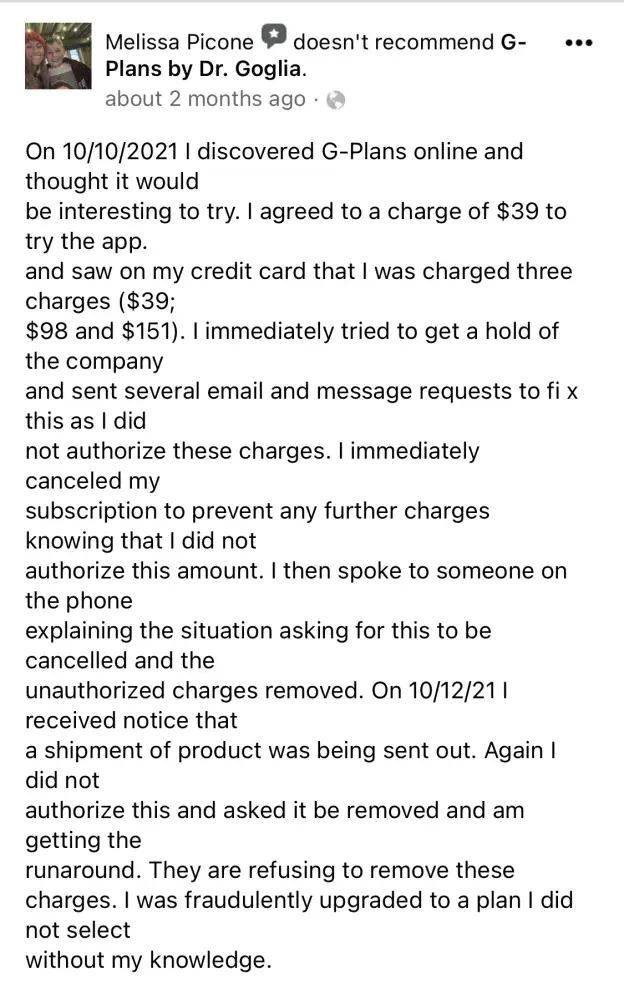The height and width of the screenshot is (1000, 624).
Task: Click the globe public visibility icon
Action: click(336, 99)
